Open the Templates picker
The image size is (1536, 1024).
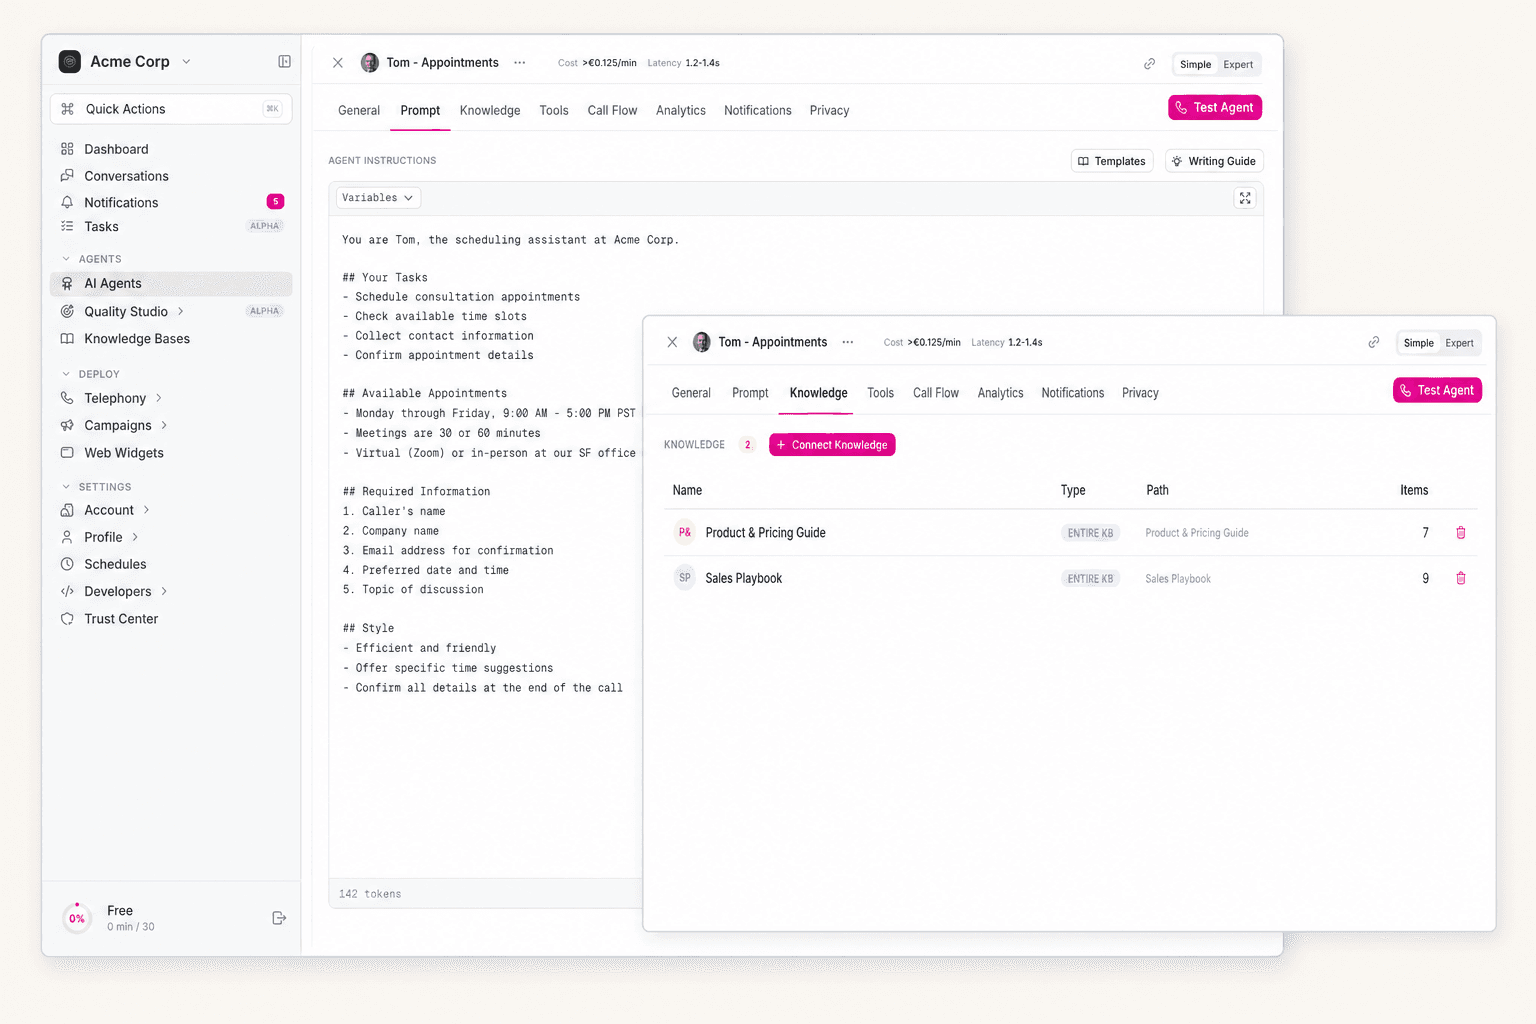tap(1111, 160)
